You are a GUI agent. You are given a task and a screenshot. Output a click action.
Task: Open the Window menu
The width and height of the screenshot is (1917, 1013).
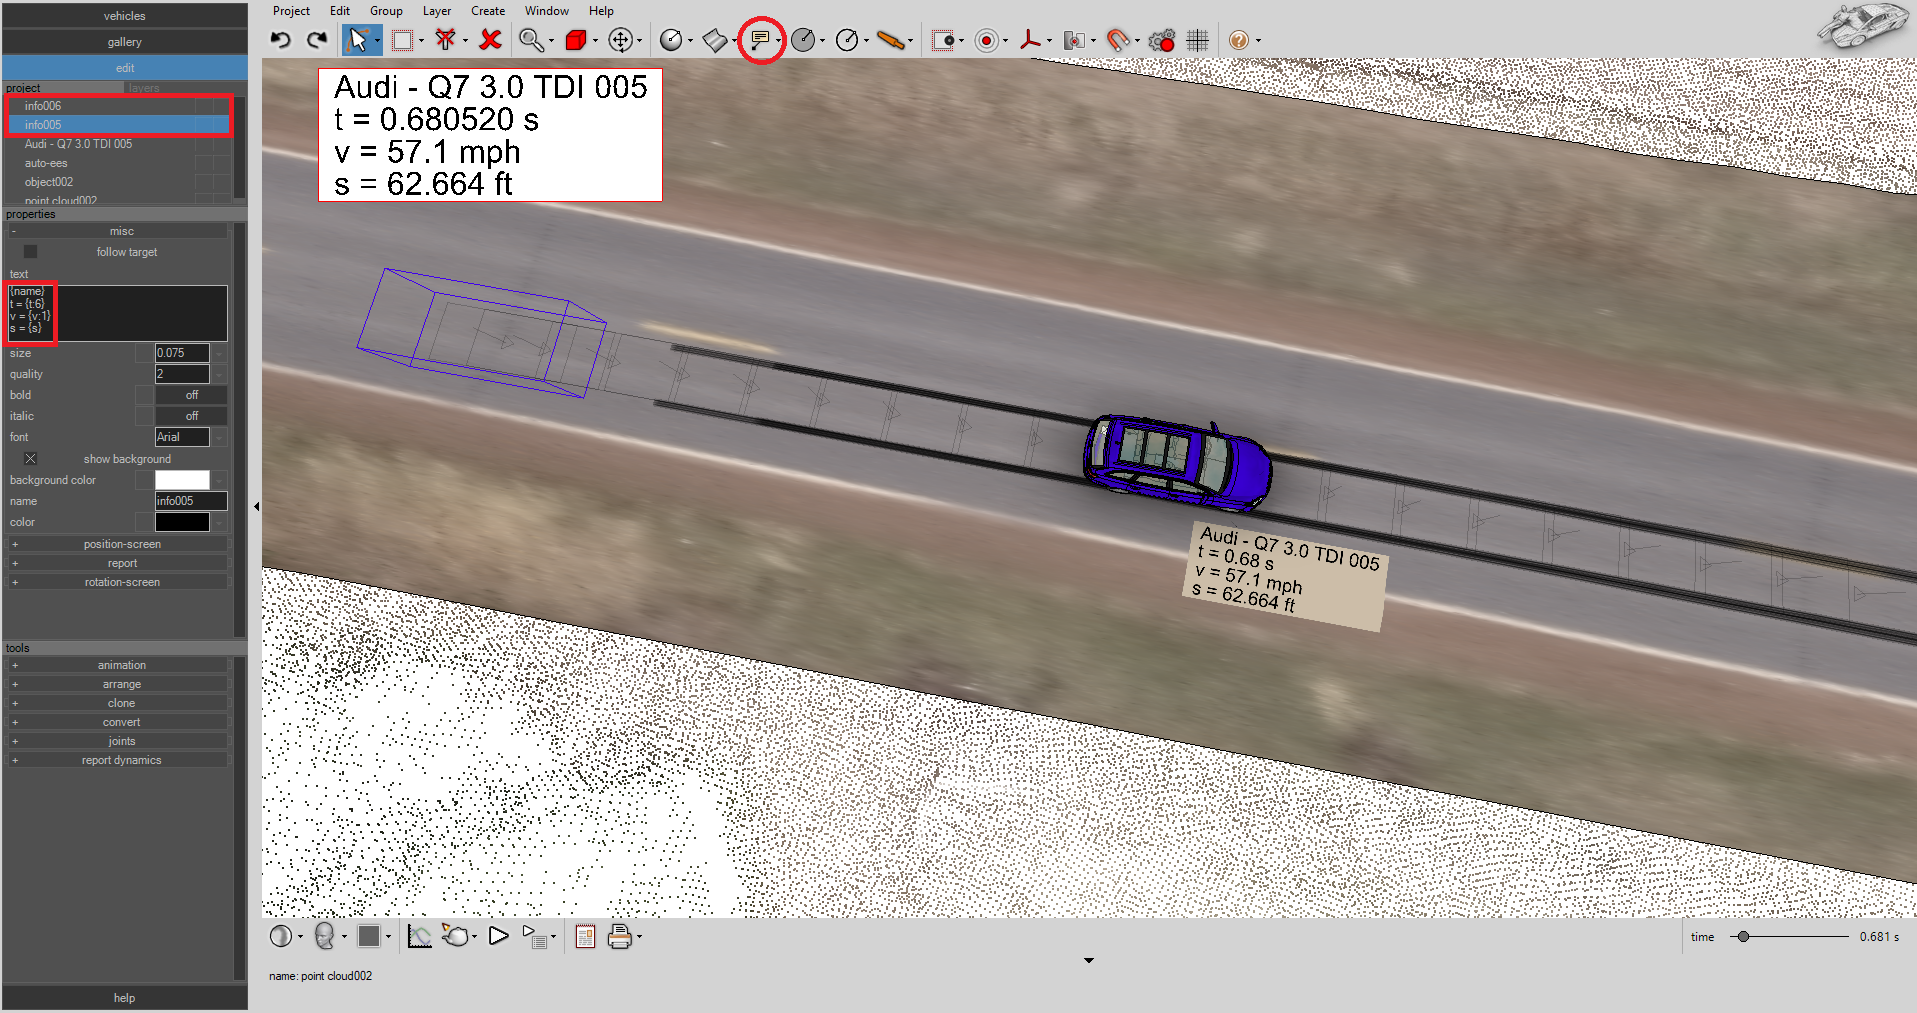[x=547, y=11]
